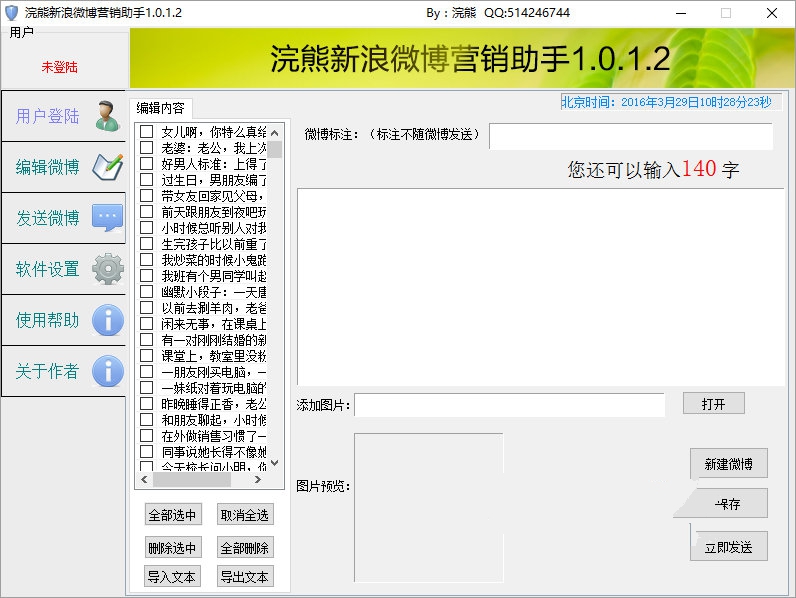Open the 用户登陆 sidebar item
Screen dimensions: 796x598
[x=63, y=116]
